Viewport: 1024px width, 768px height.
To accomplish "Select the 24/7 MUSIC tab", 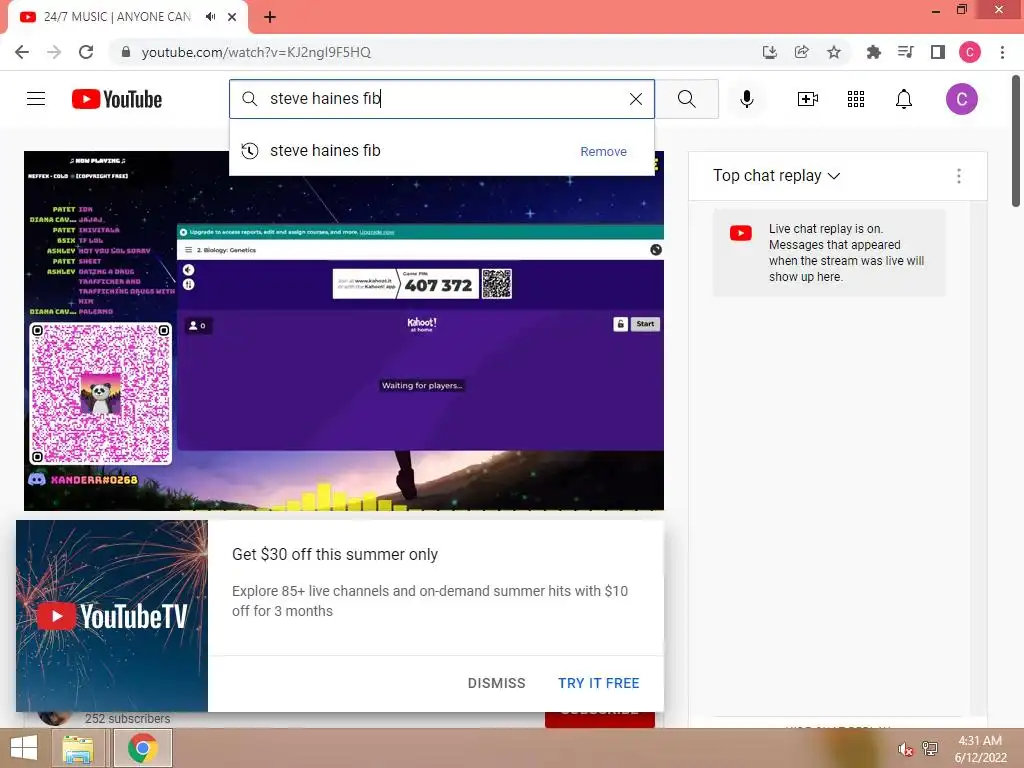I will (118, 17).
